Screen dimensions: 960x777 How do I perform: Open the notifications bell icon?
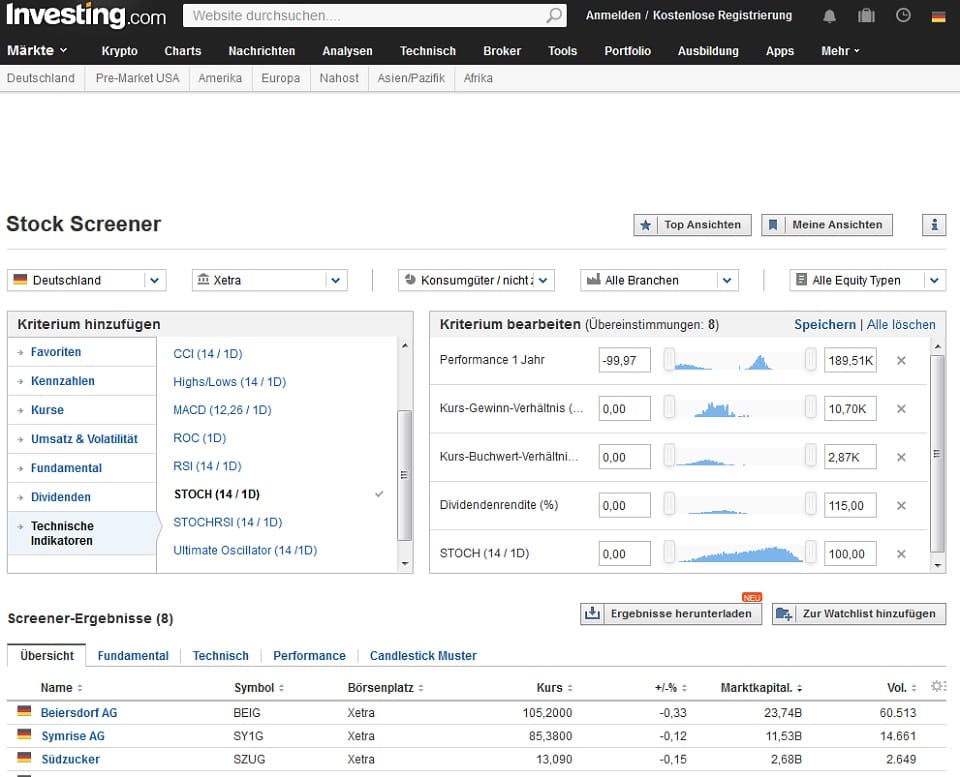coord(830,16)
